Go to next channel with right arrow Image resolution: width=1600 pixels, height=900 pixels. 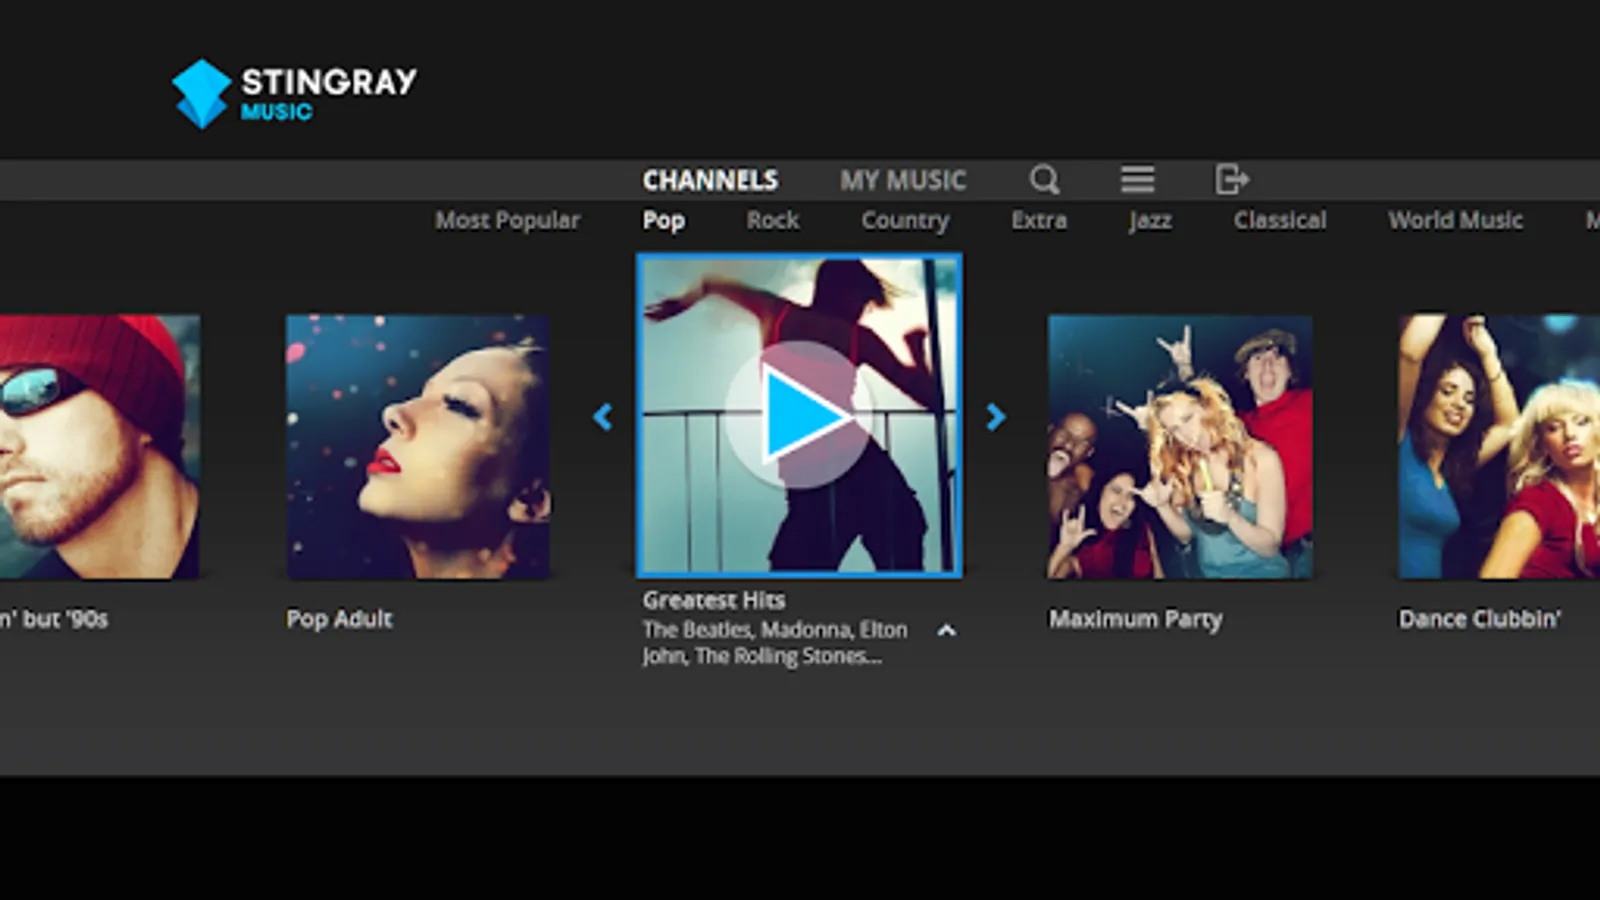pos(996,416)
